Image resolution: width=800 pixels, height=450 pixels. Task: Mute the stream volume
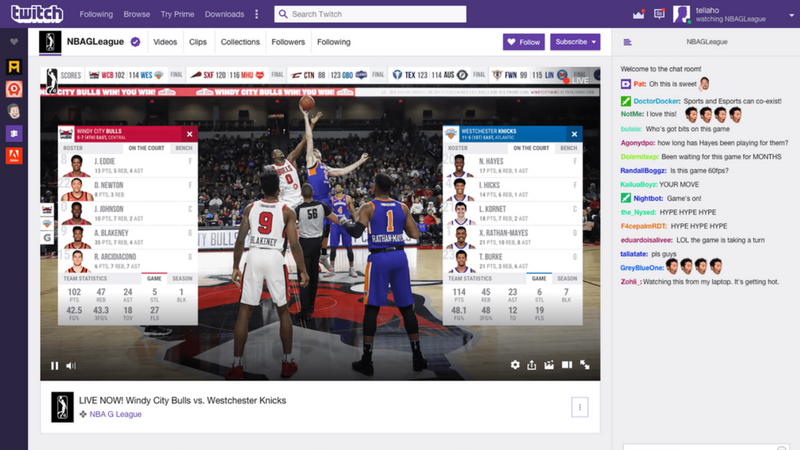[71, 365]
